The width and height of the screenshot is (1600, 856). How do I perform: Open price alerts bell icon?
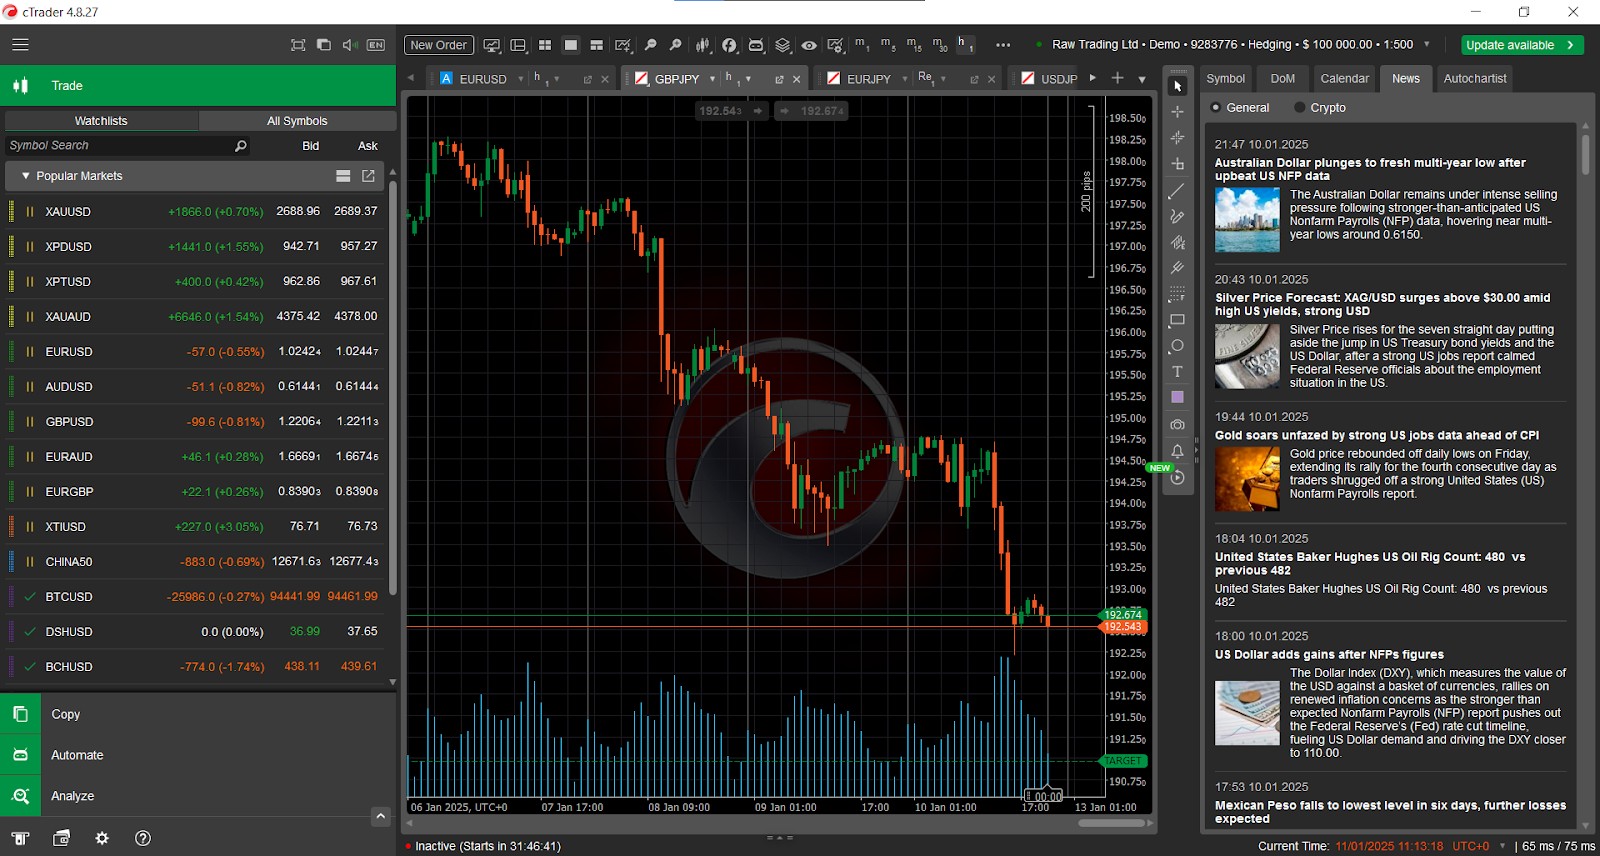1177,451
